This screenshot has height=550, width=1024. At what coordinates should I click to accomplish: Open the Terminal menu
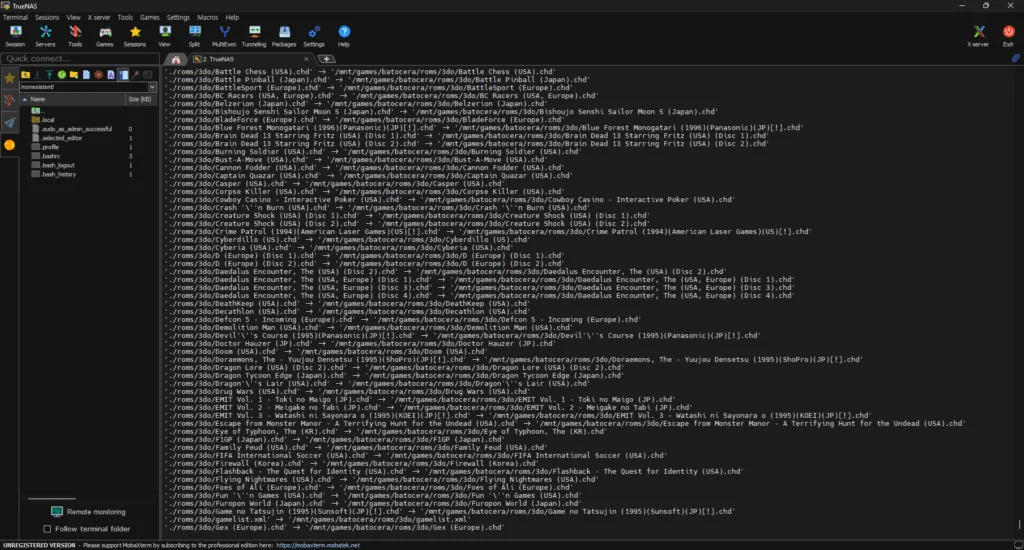click(x=15, y=18)
